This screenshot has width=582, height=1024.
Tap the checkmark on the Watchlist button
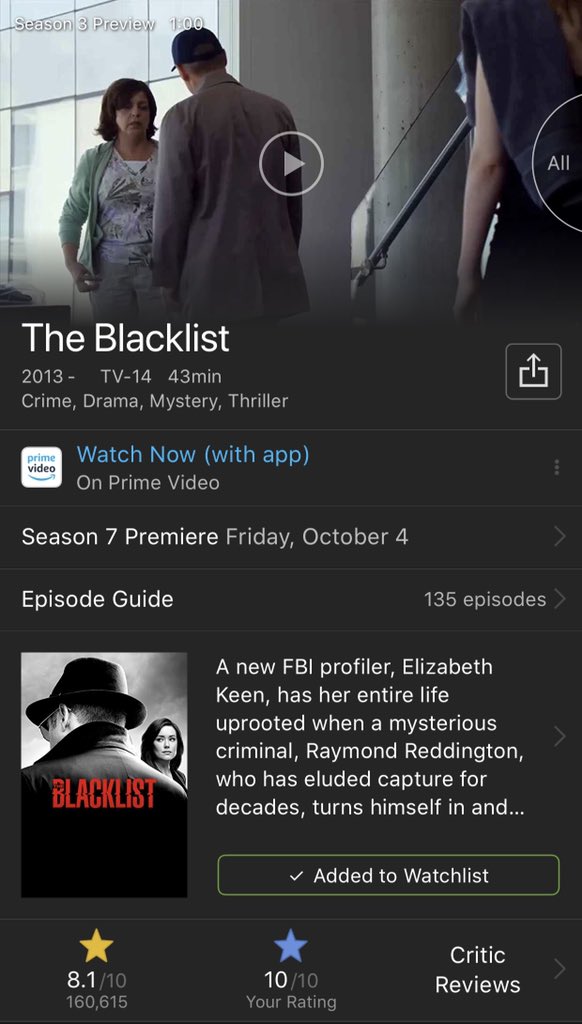[x=296, y=876]
